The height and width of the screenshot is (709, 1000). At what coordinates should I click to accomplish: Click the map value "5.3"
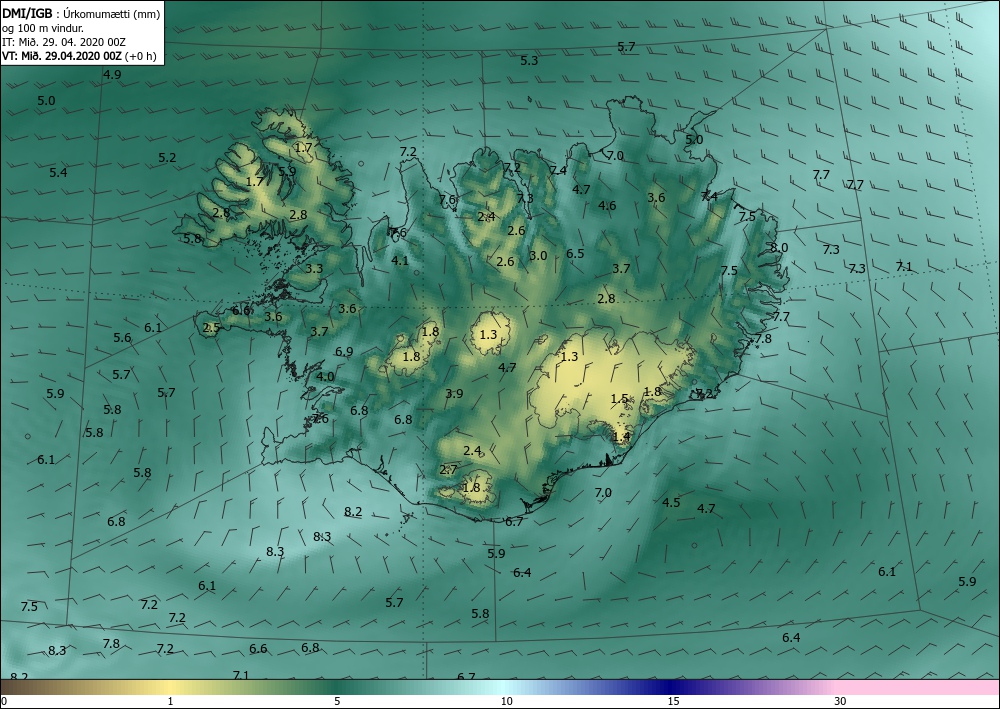point(529,61)
